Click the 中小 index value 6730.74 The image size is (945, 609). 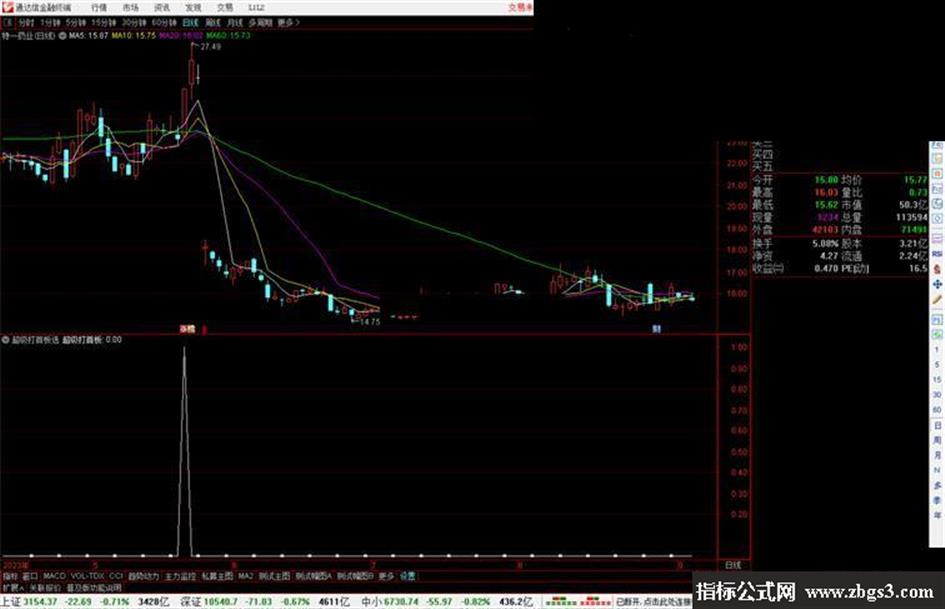[x=399, y=602]
